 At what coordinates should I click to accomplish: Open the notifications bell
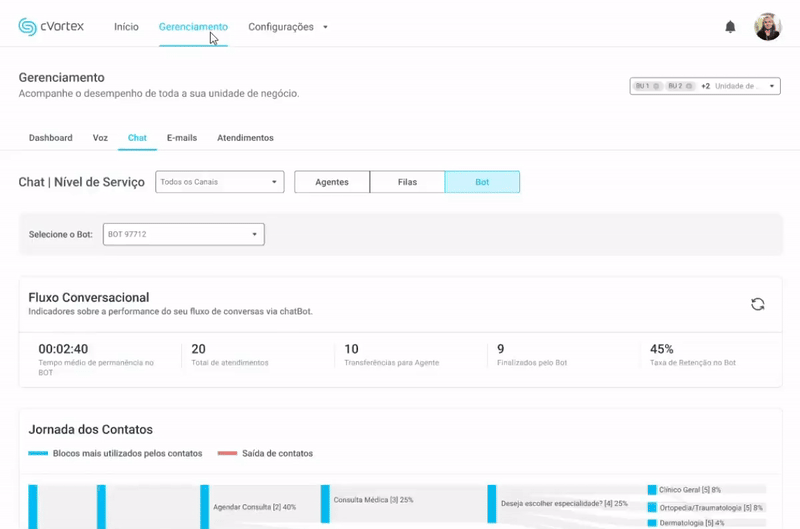pyautogui.click(x=730, y=27)
